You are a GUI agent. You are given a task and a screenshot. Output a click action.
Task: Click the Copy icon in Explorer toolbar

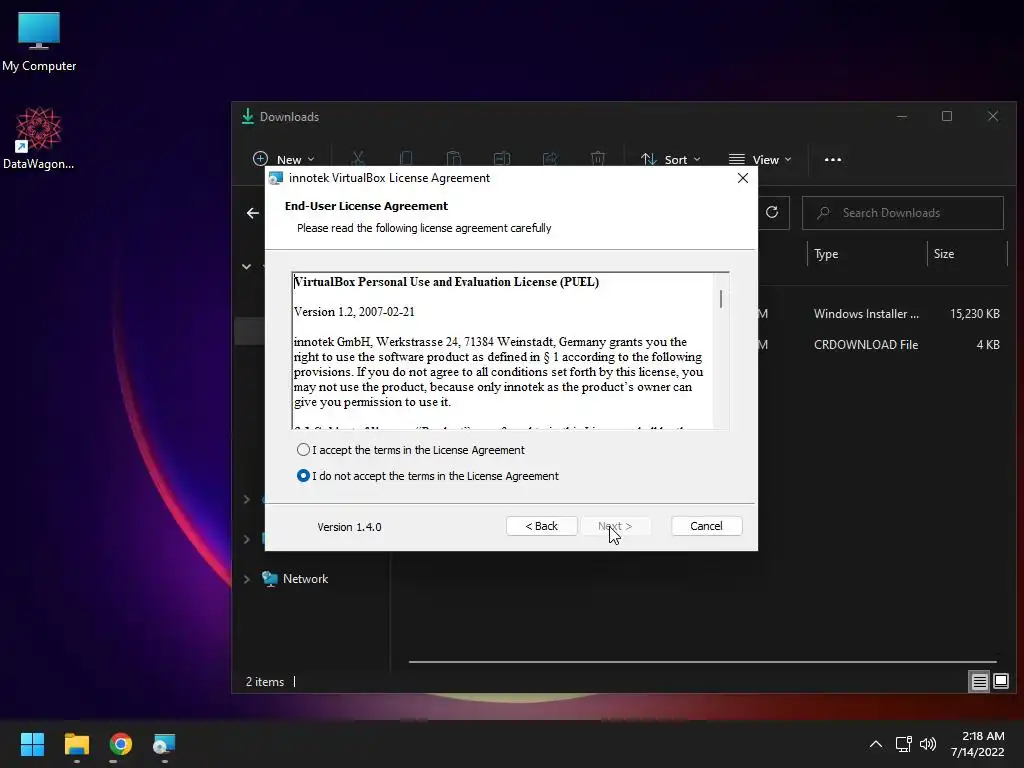406,159
